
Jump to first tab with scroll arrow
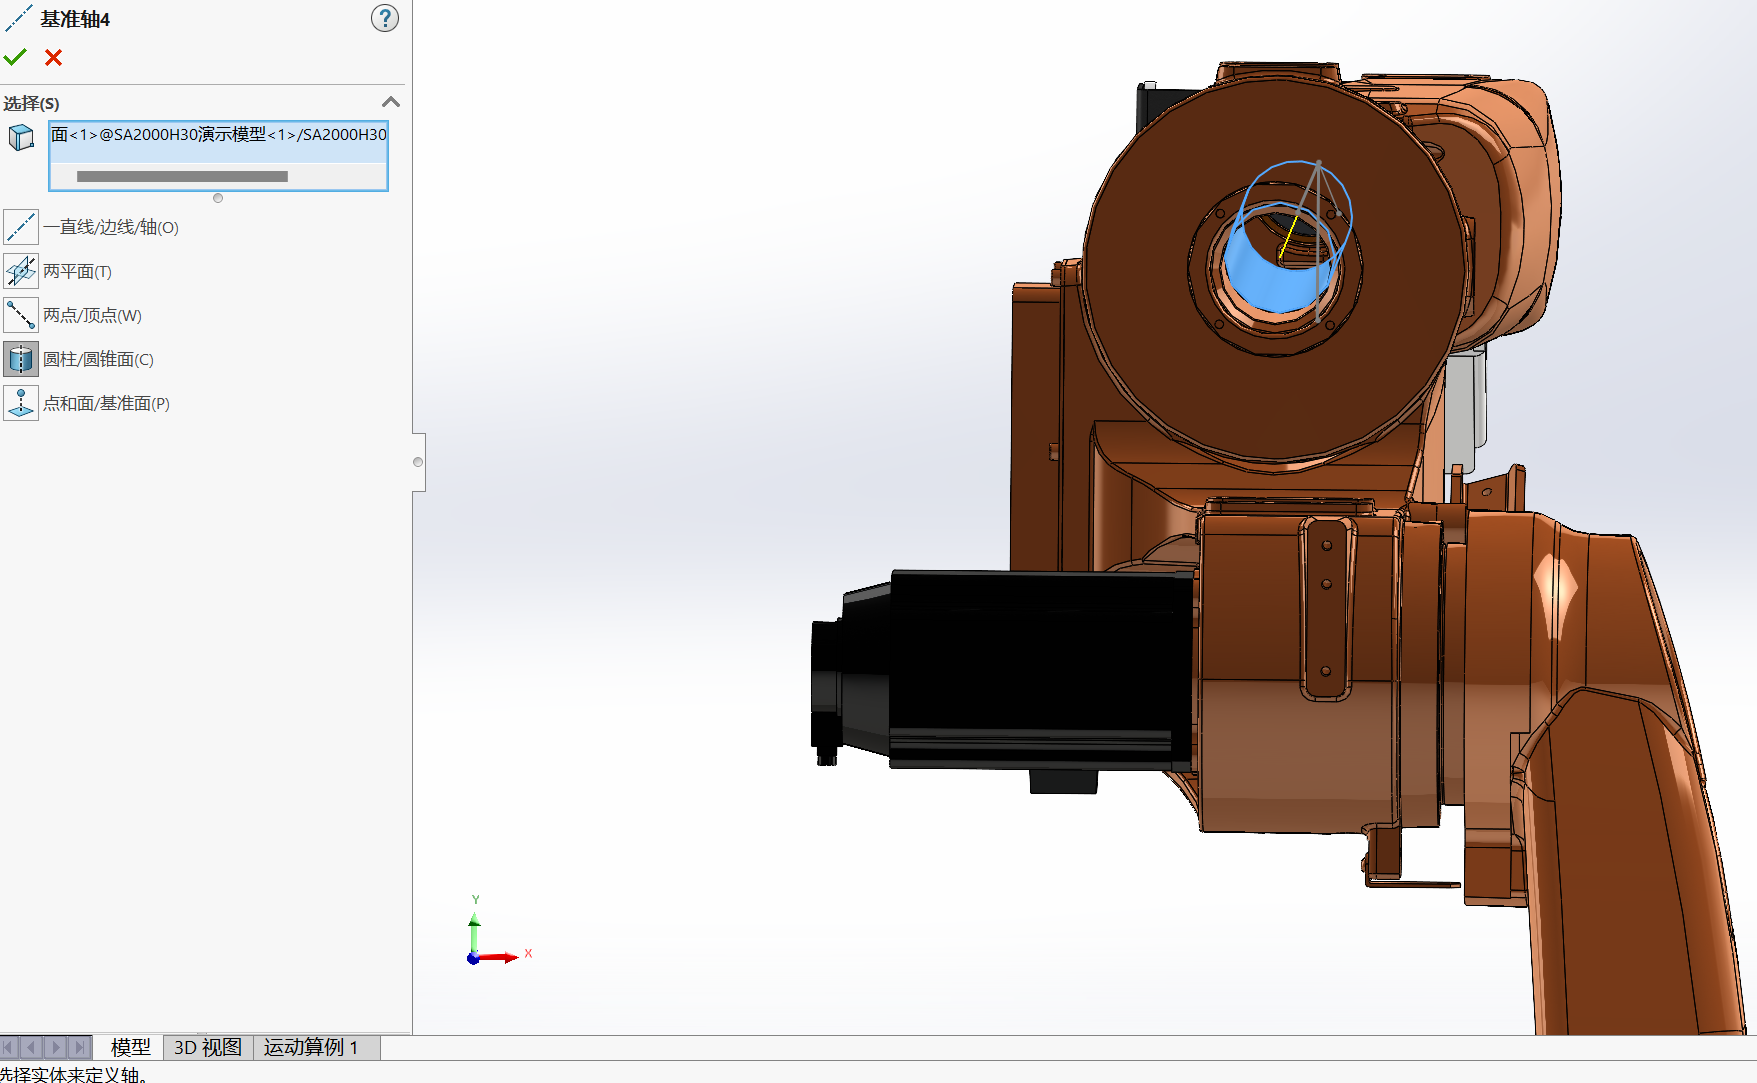[x=9, y=1047]
